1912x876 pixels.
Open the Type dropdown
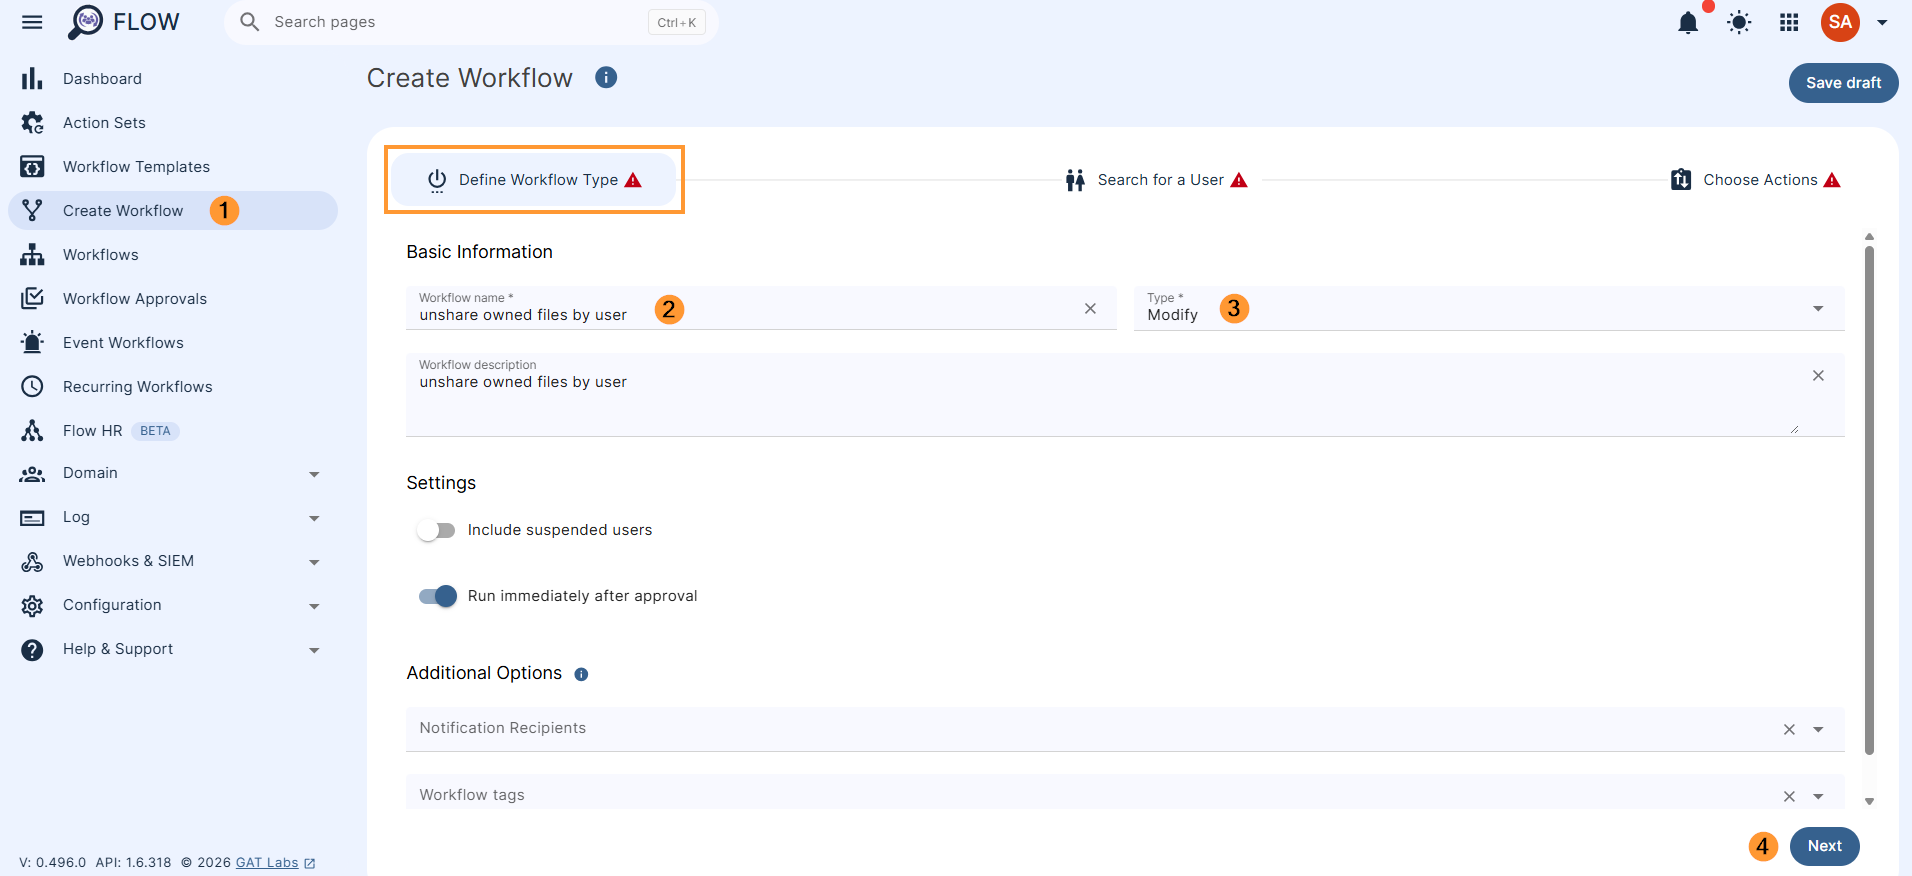tap(1489, 308)
